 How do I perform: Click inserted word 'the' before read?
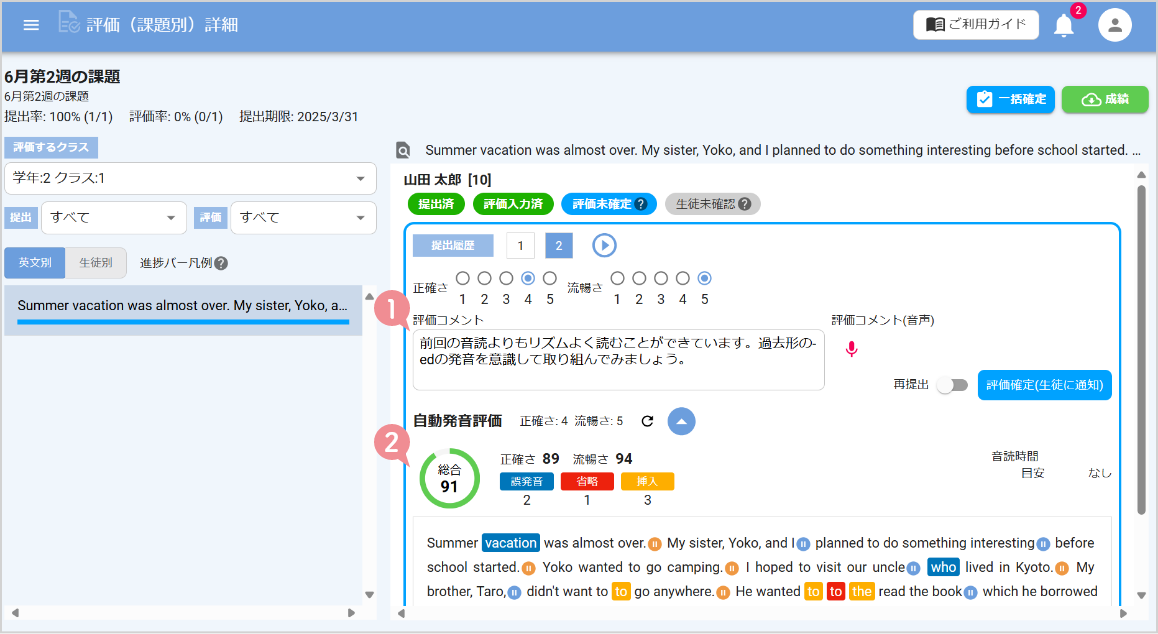(862, 592)
